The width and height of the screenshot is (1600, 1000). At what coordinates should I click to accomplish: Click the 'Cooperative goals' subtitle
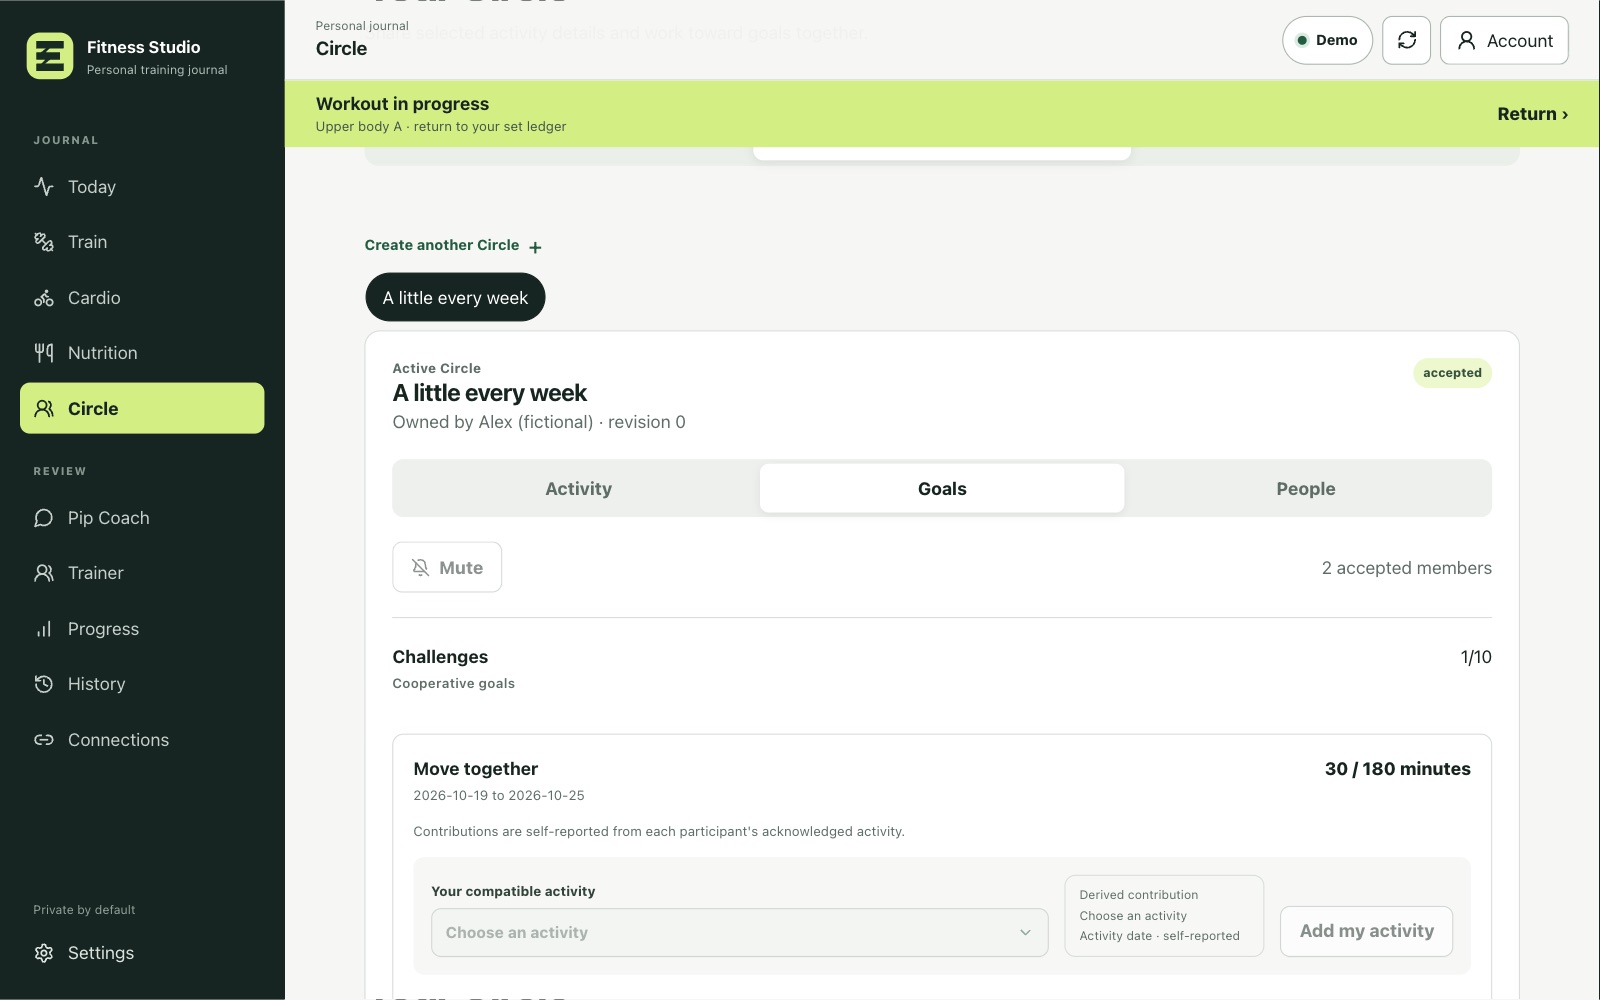(x=453, y=684)
